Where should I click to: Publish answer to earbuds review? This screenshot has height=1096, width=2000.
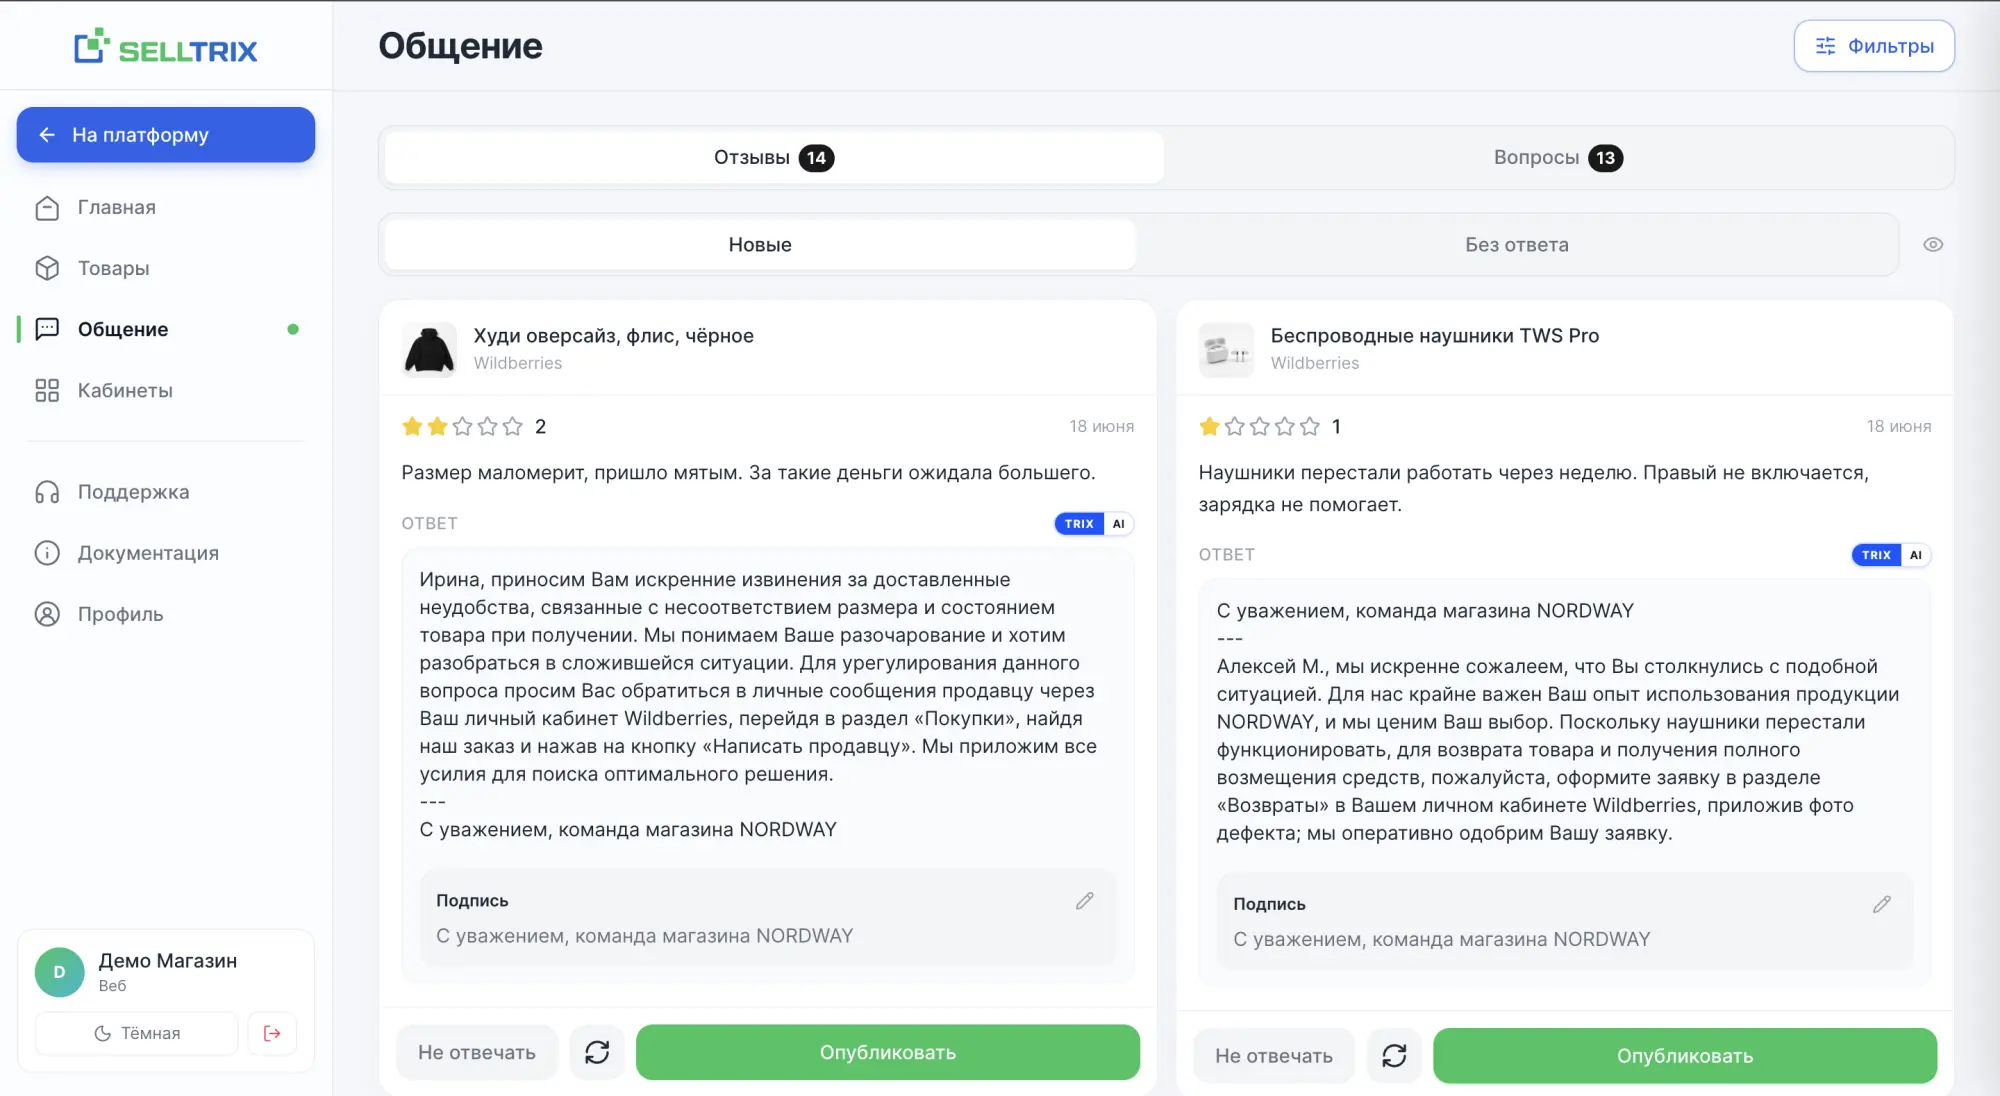click(x=1685, y=1056)
